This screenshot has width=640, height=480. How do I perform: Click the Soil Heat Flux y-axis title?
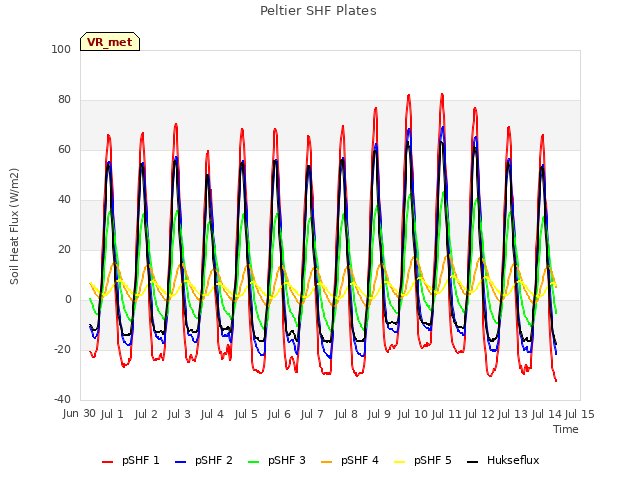click(x=14, y=226)
